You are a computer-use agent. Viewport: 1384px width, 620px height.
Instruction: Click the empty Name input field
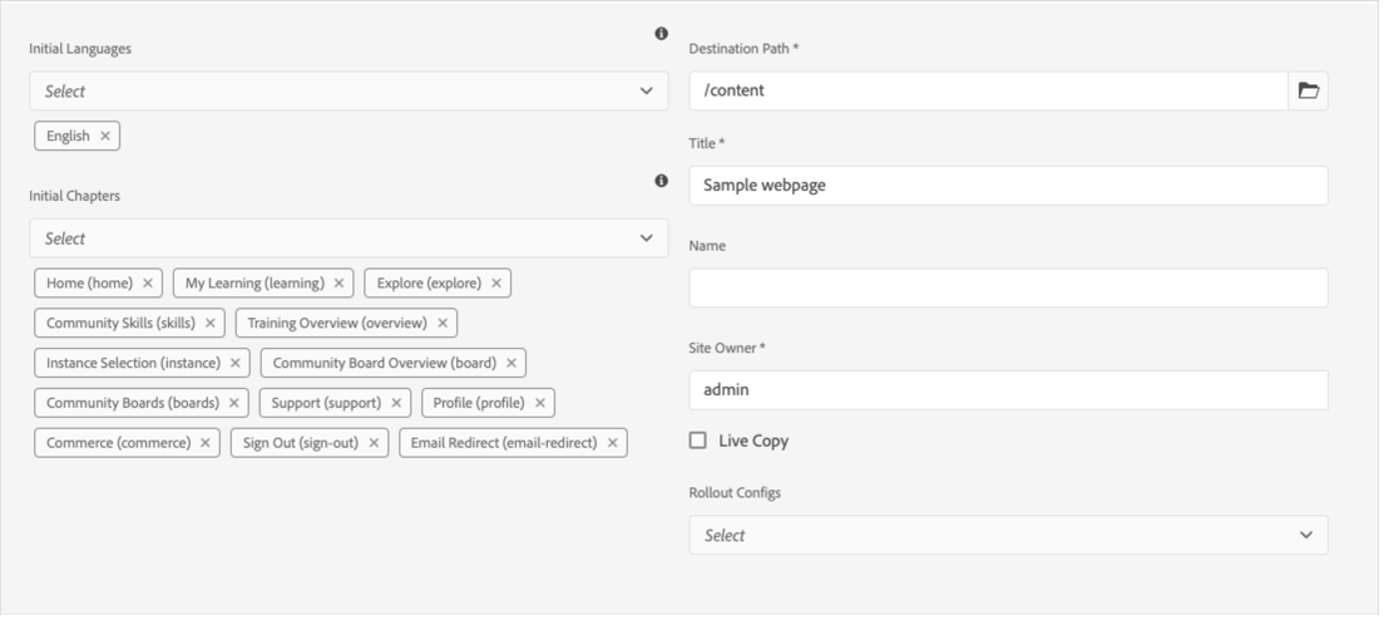click(x=1008, y=288)
